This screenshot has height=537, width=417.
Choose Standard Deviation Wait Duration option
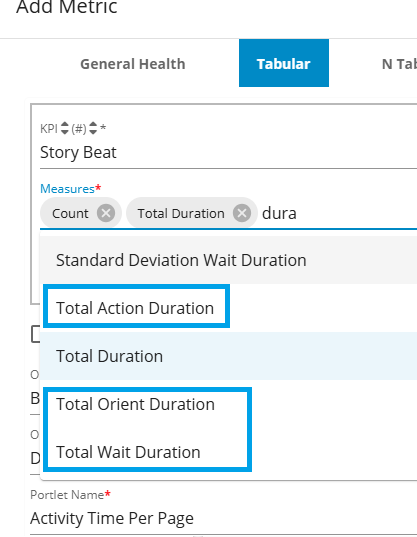pyautogui.click(x=229, y=260)
